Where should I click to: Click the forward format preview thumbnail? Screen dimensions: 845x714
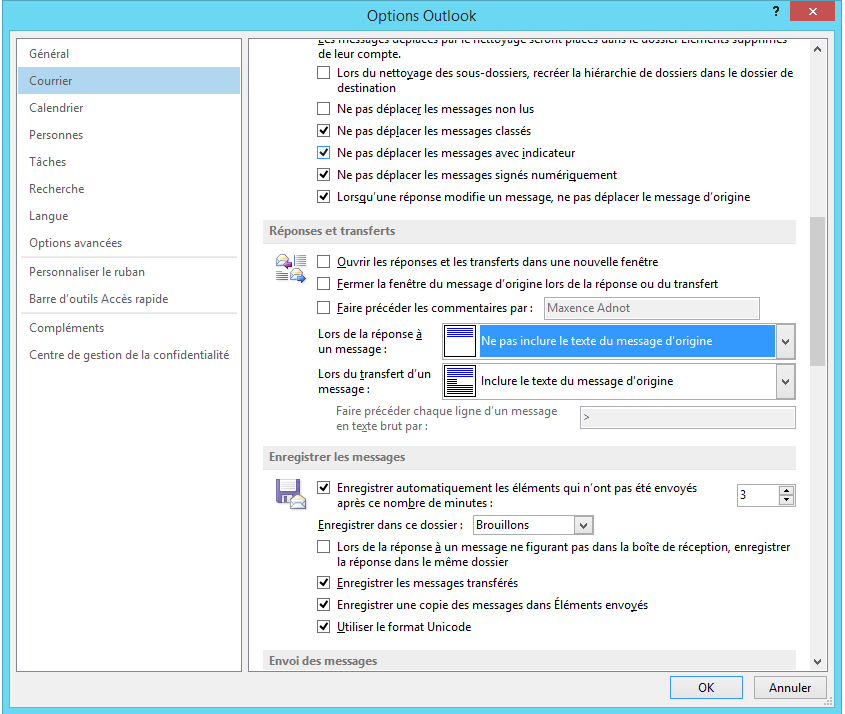(459, 381)
